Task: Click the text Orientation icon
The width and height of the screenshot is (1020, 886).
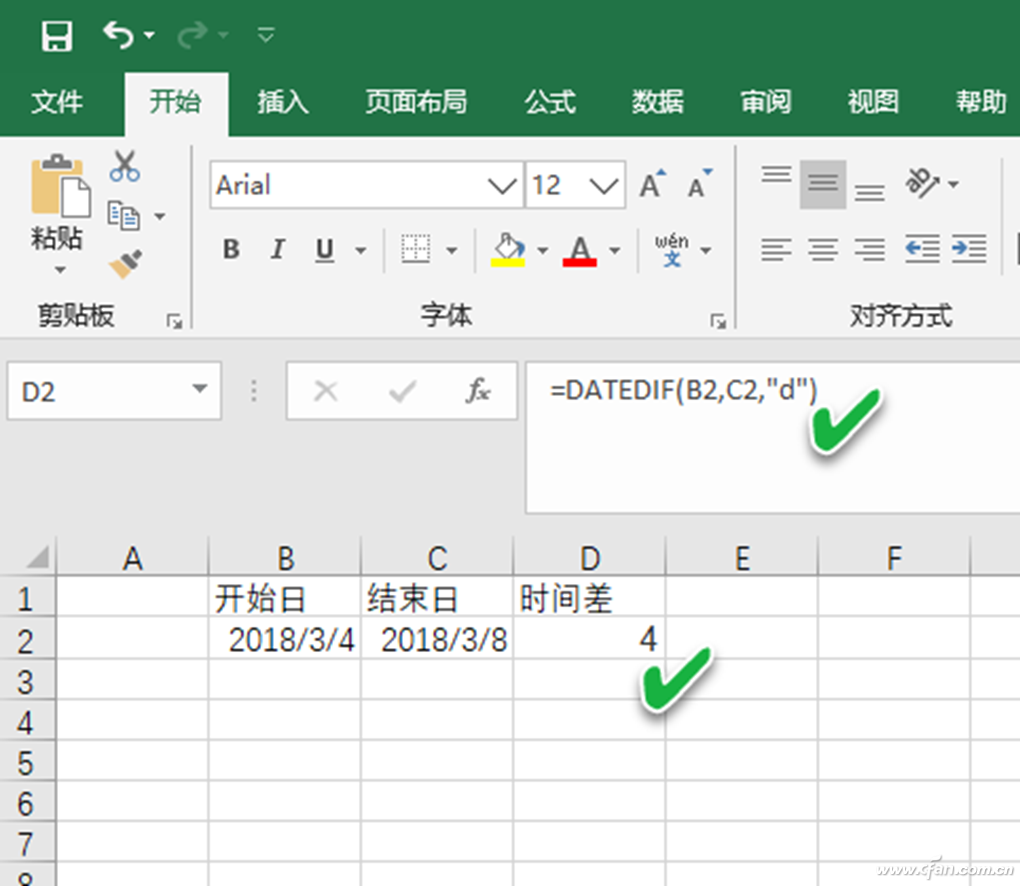Action: (922, 183)
